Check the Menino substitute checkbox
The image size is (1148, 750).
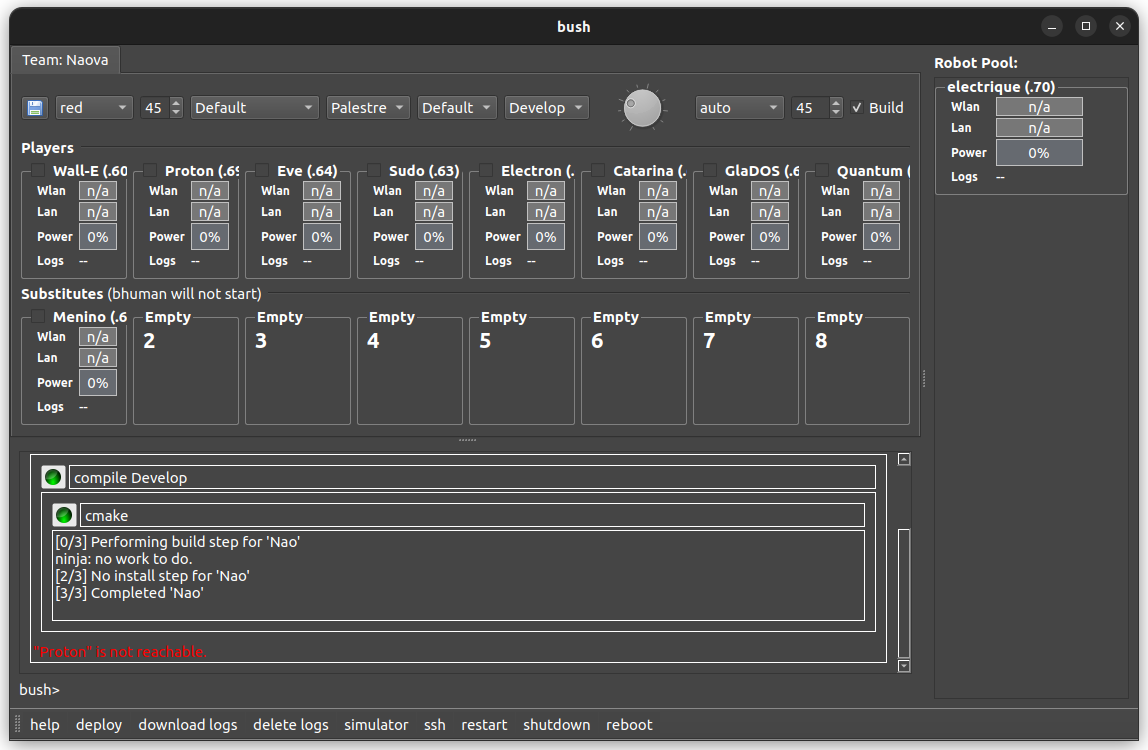38,317
